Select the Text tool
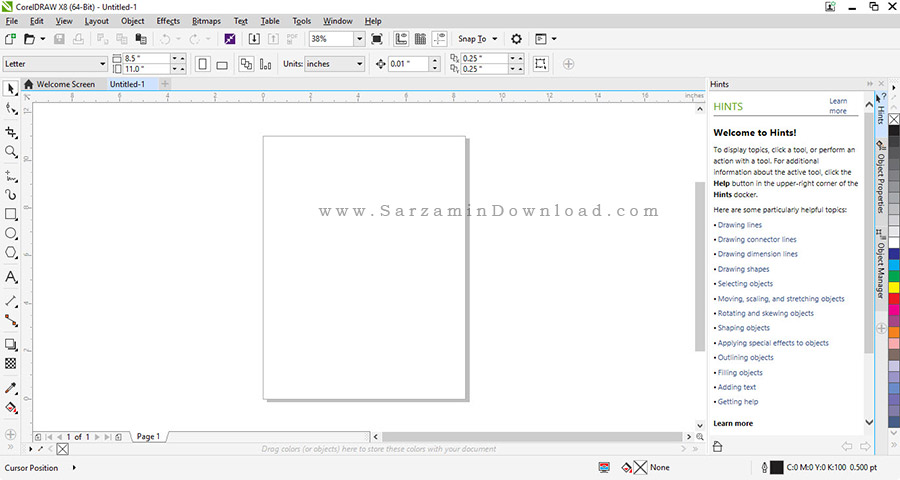Screen dimensions: 900x480 pyautogui.click(x=10, y=277)
